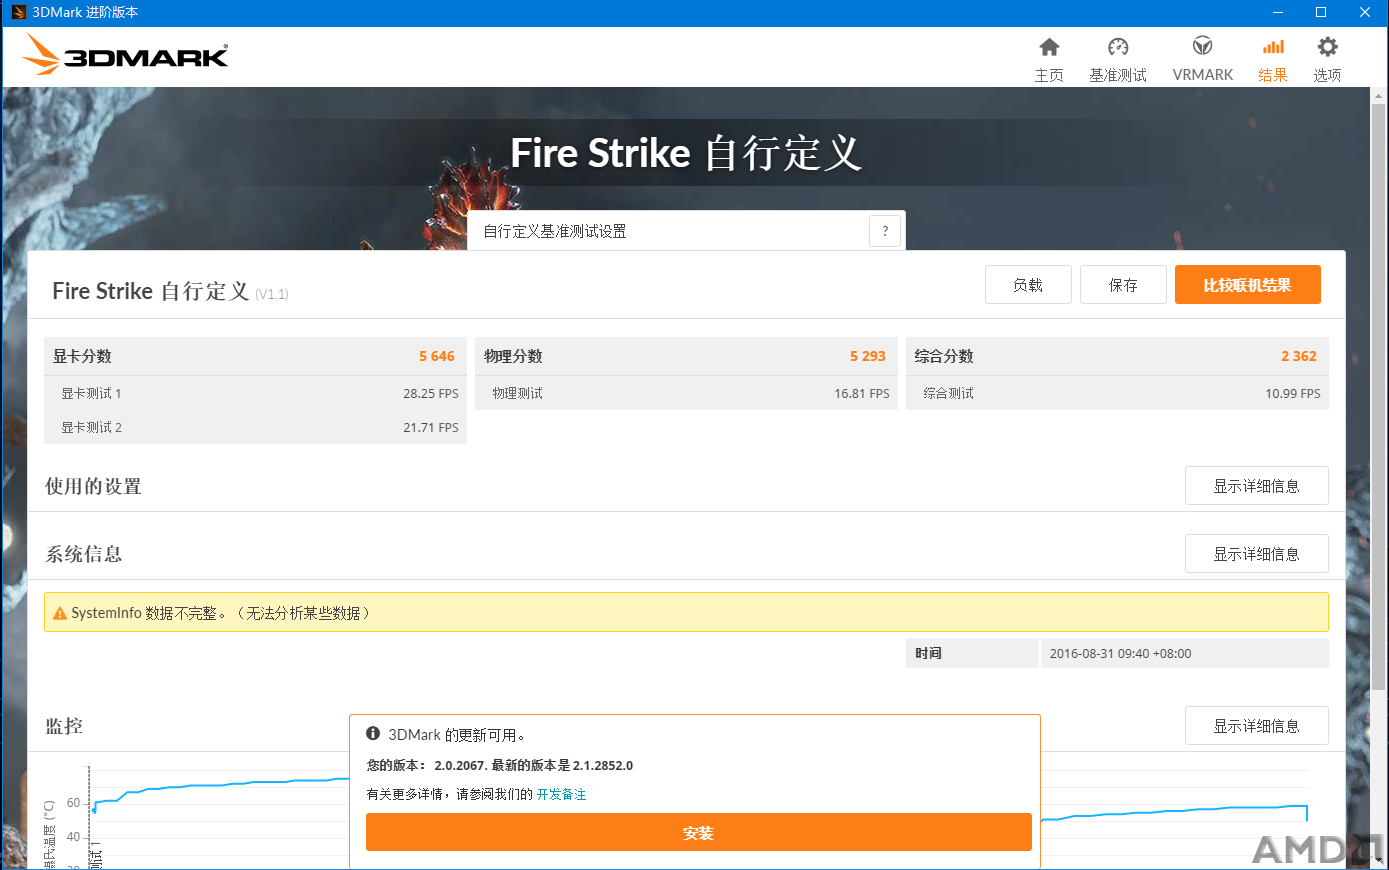
Task: Open the 开发备注 release notes link
Action: click(x=561, y=794)
